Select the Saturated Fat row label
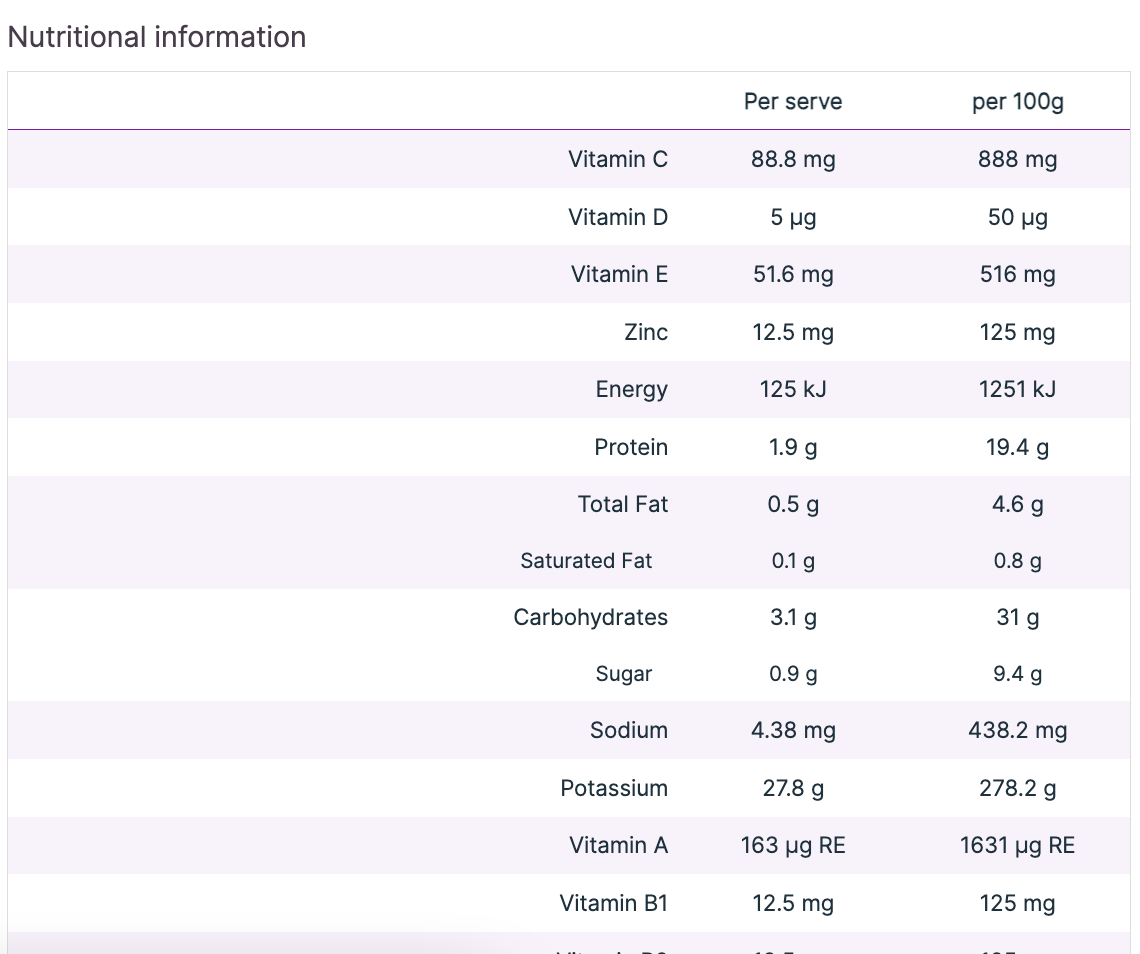The height and width of the screenshot is (954, 1140). [586, 561]
